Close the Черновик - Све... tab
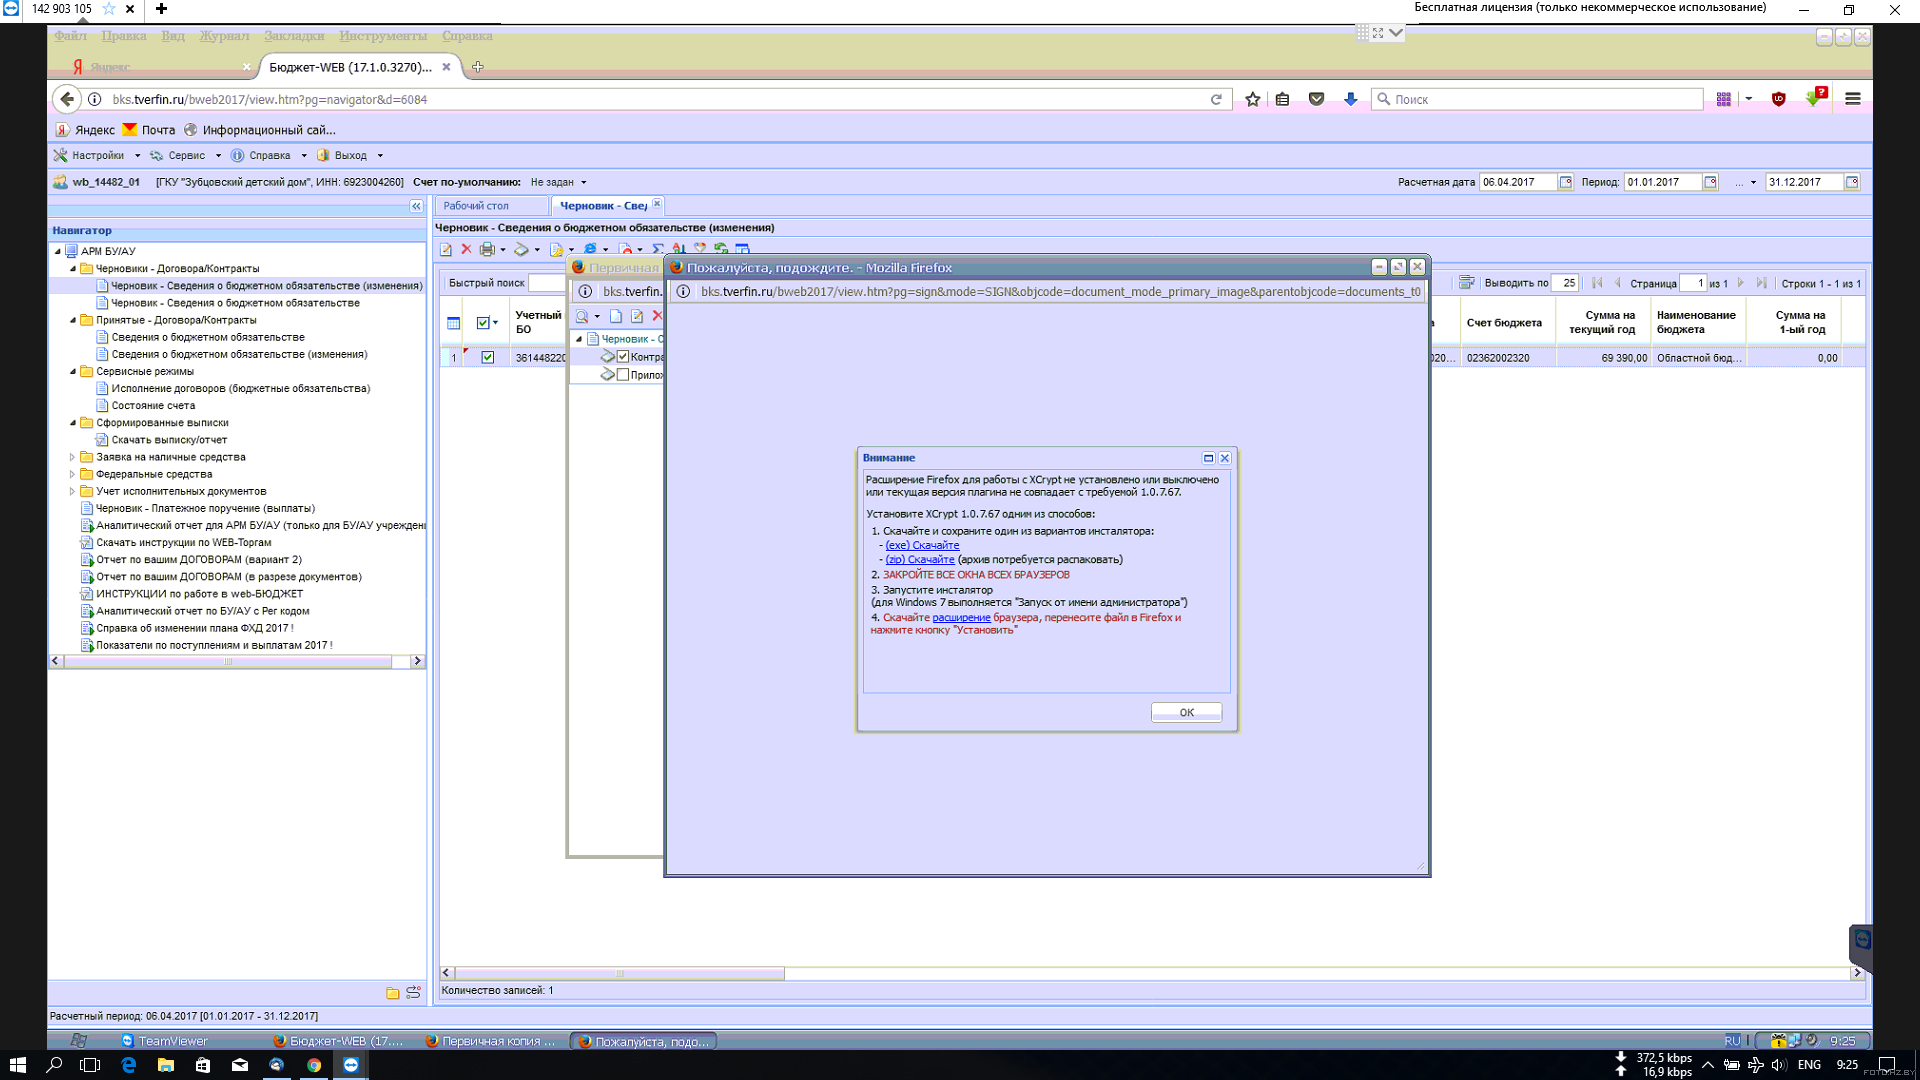This screenshot has width=1920, height=1080. click(657, 203)
